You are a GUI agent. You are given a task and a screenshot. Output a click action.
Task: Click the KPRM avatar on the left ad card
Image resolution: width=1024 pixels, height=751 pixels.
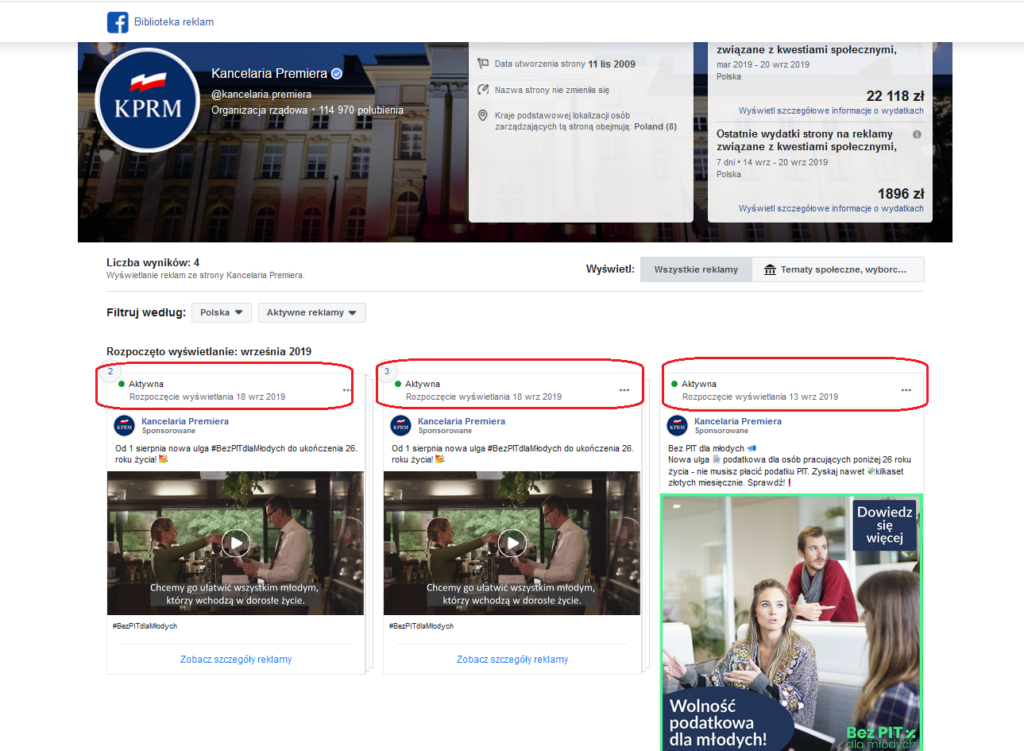click(124, 426)
